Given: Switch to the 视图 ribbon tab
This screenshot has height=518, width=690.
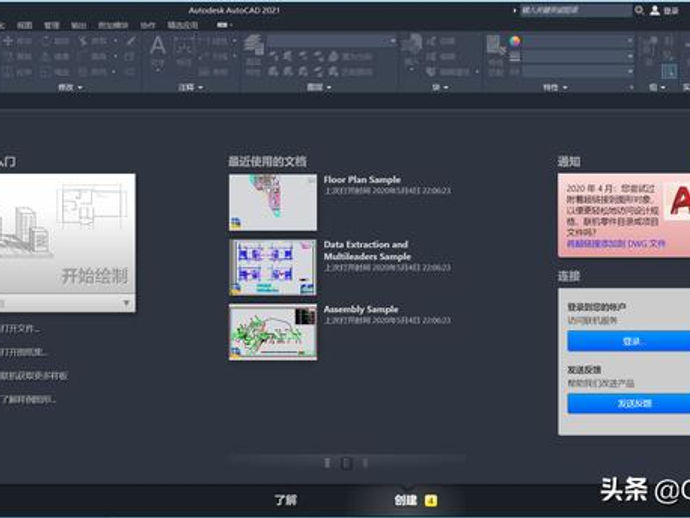Looking at the screenshot, I should (25, 25).
